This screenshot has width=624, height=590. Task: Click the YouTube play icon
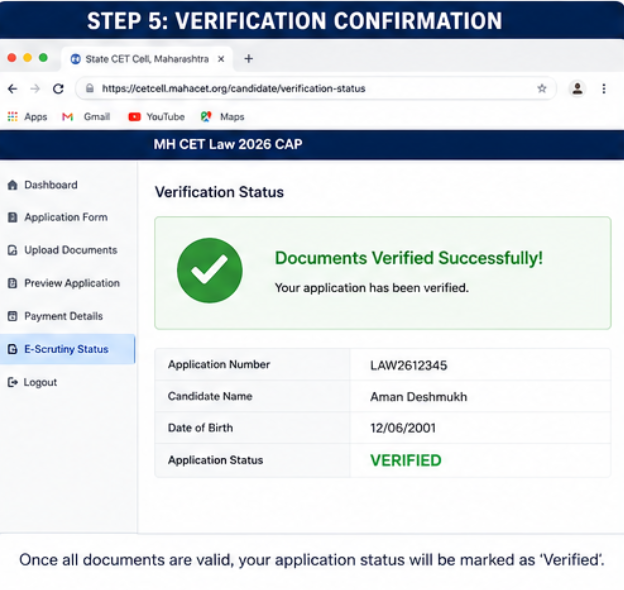pyautogui.click(x=135, y=117)
